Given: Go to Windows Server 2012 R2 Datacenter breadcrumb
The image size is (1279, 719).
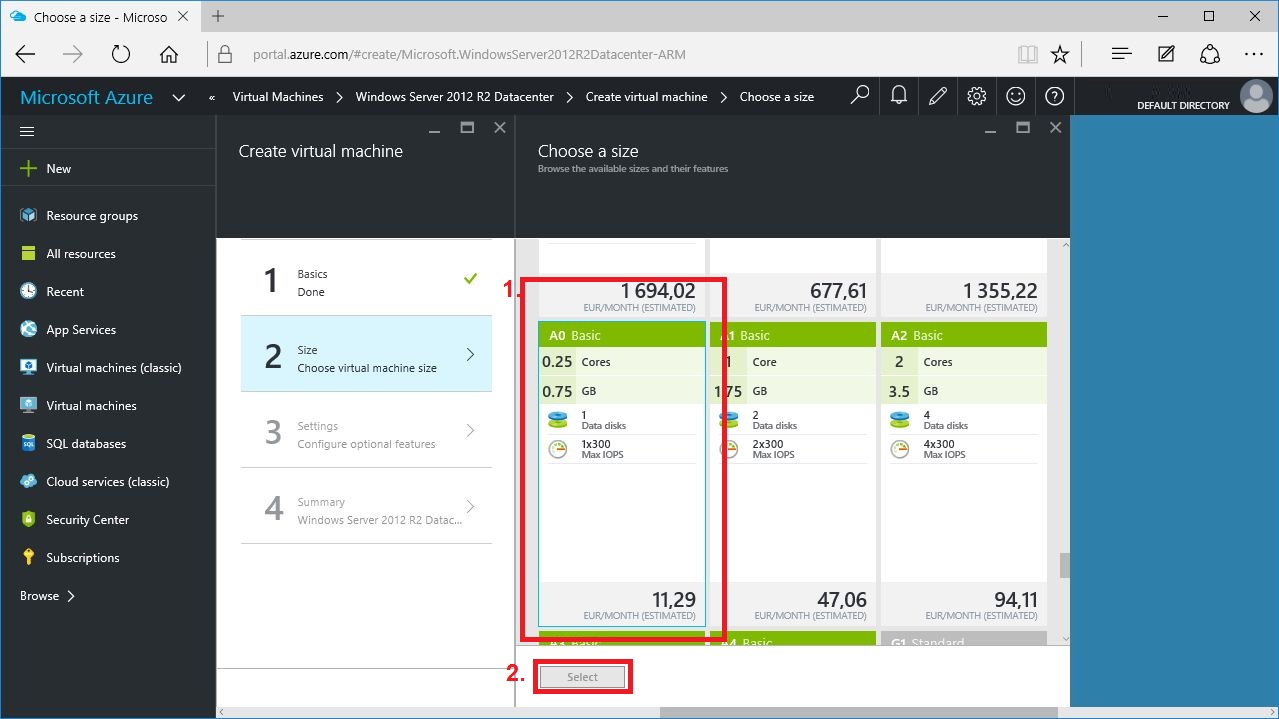Looking at the screenshot, I should click(x=454, y=97).
